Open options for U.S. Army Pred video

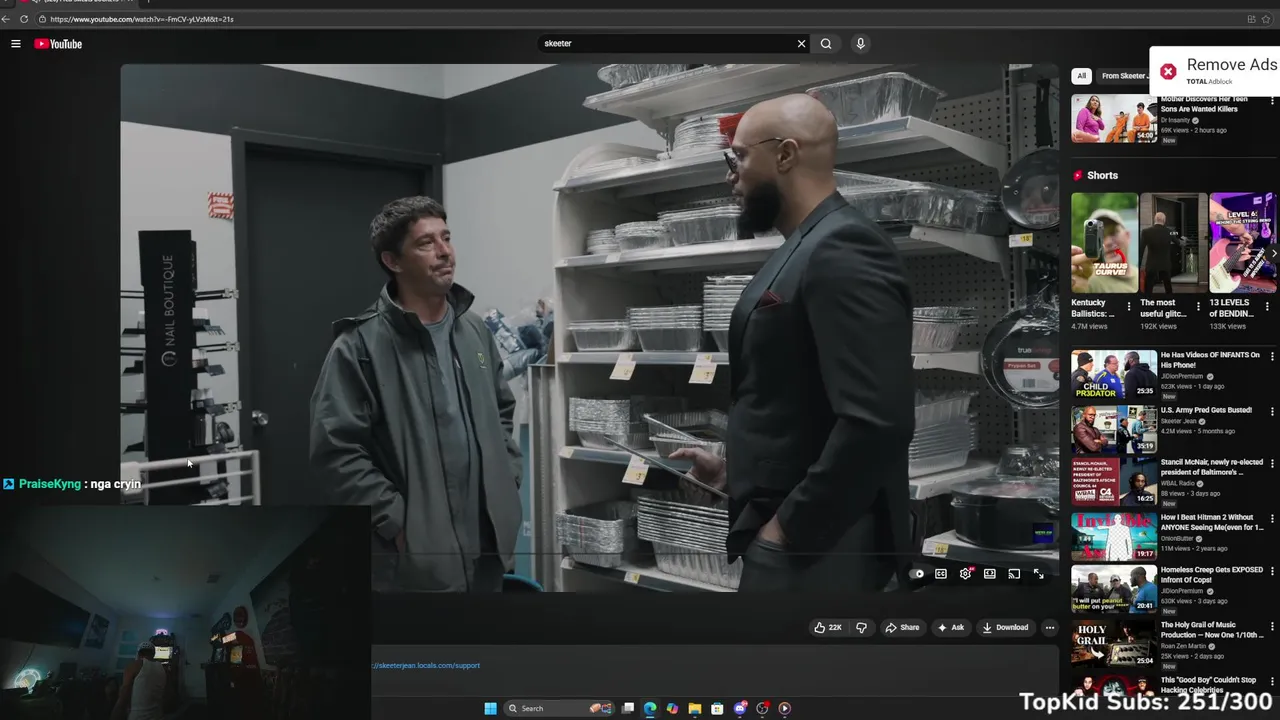click(1272, 411)
